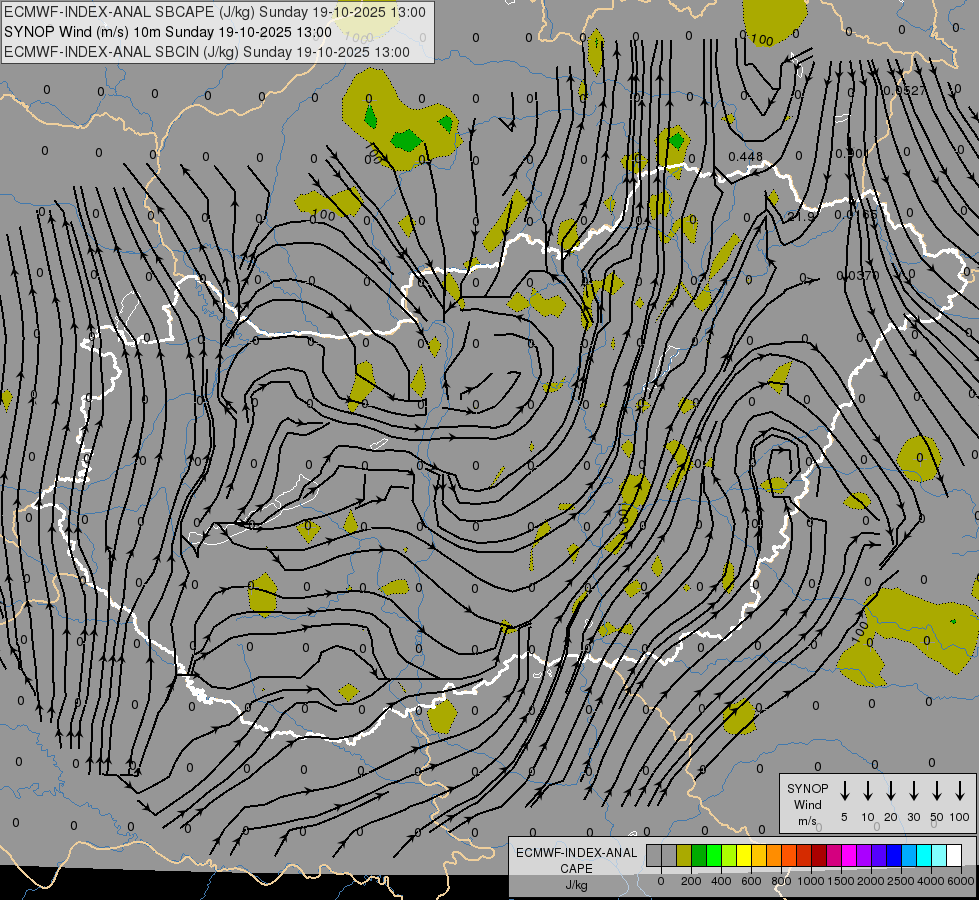Click the magenta swatch in CAPE legend

pos(849,855)
